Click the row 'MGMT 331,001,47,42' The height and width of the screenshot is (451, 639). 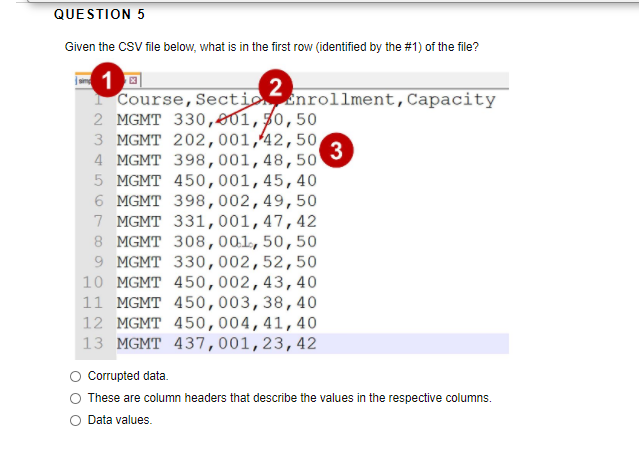pyautogui.click(x=217, y=221)
